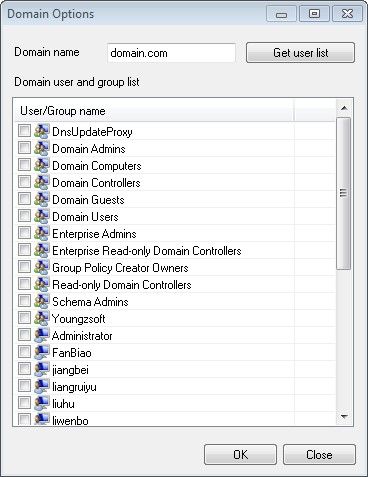Click the Get user list button

pos(300,52)
